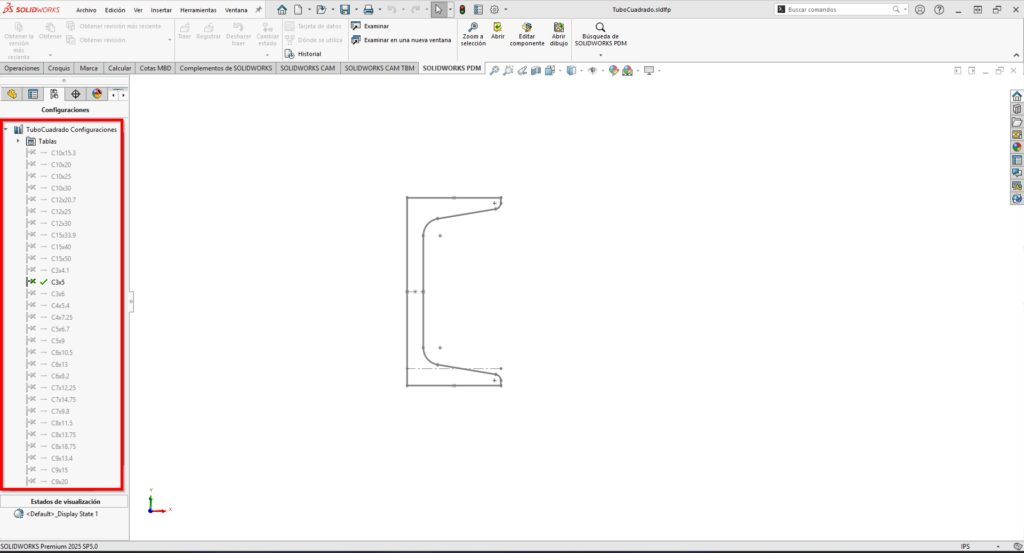Click the Previous view icon

[522, 70]
